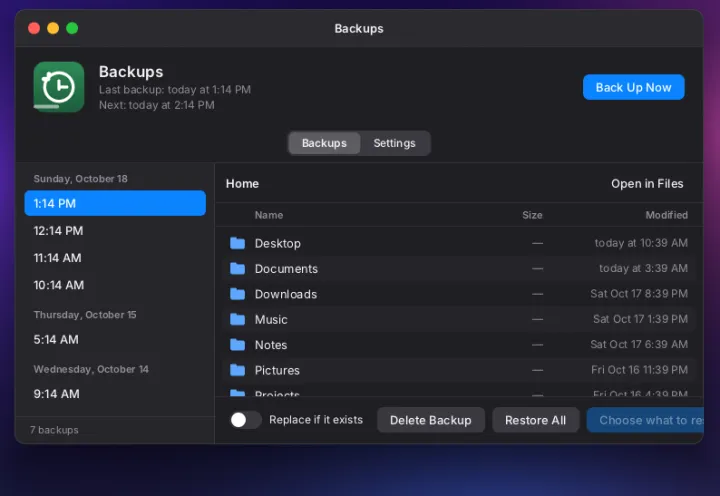Select the Notes folder name
The width and height of the screenshot is (720, 496).
[x=271, y=345]
